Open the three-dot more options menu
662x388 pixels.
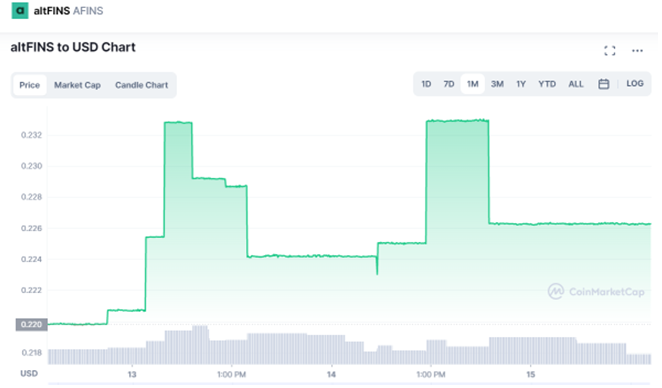pos(637,51)
